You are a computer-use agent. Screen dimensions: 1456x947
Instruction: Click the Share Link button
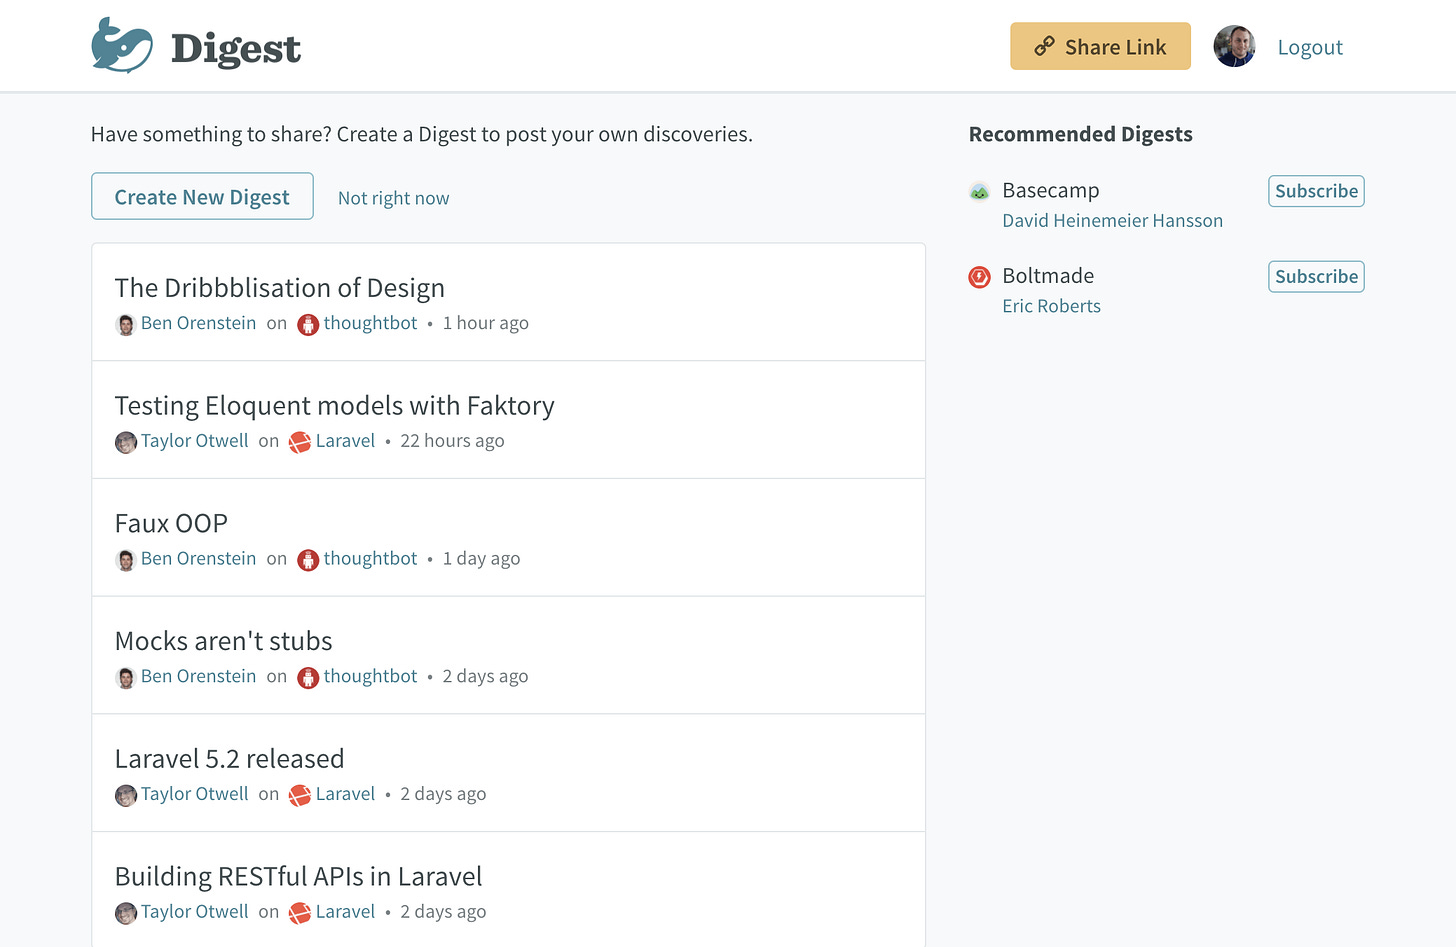[x=1100, y=46]
